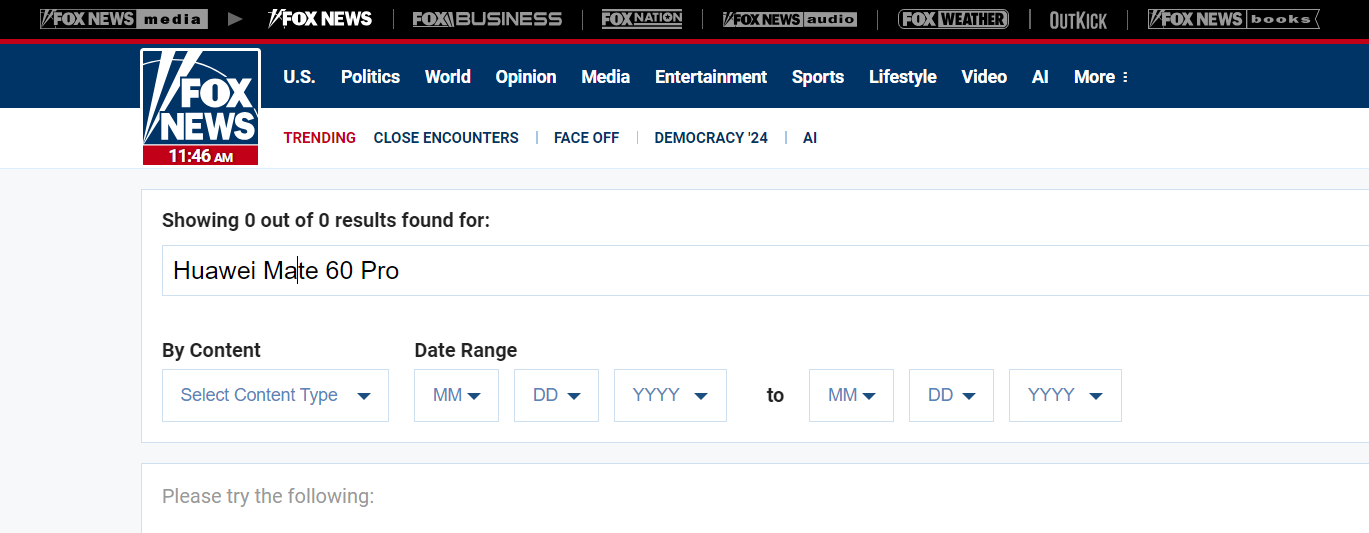Open trending link DEMOCRACY '24
This screenshot has width=1369, height=533.
tap(711, 138)
